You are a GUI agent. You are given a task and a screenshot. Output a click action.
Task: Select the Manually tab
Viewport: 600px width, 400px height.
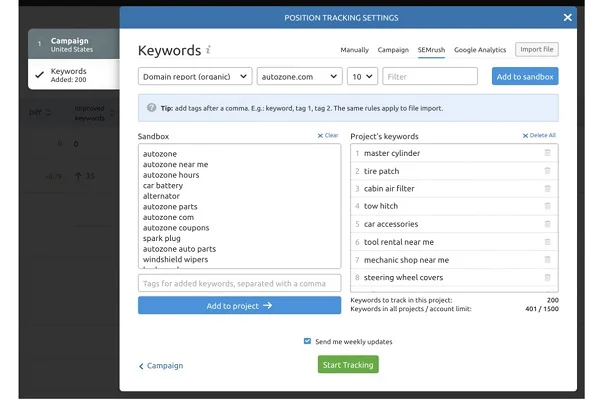point(352,50)
